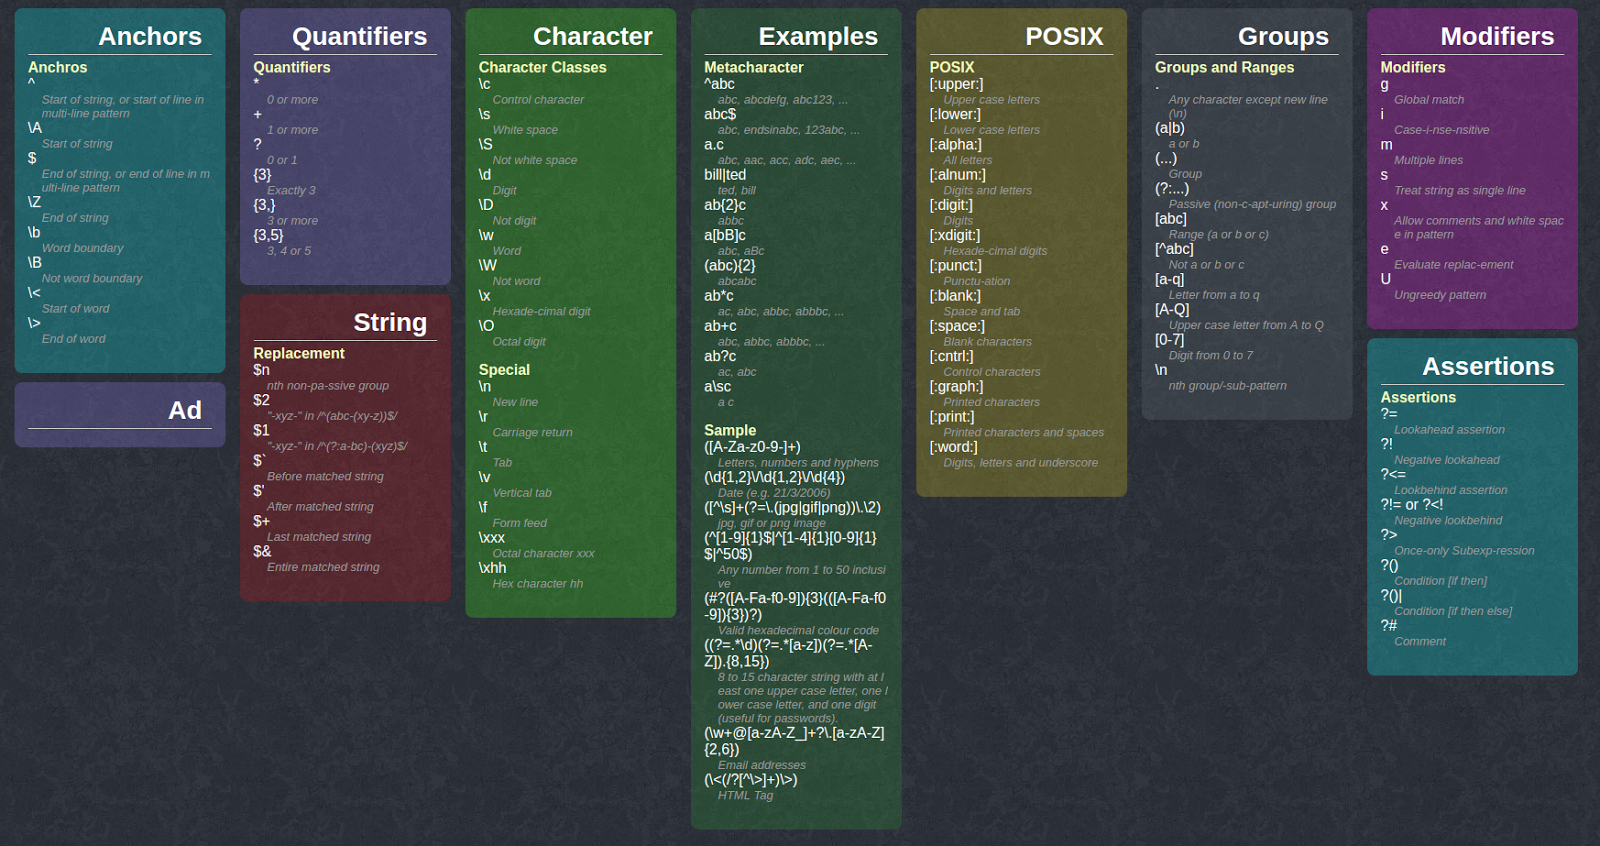
Task: Click the Character Classes subsection heading
Action: [542, 68]
